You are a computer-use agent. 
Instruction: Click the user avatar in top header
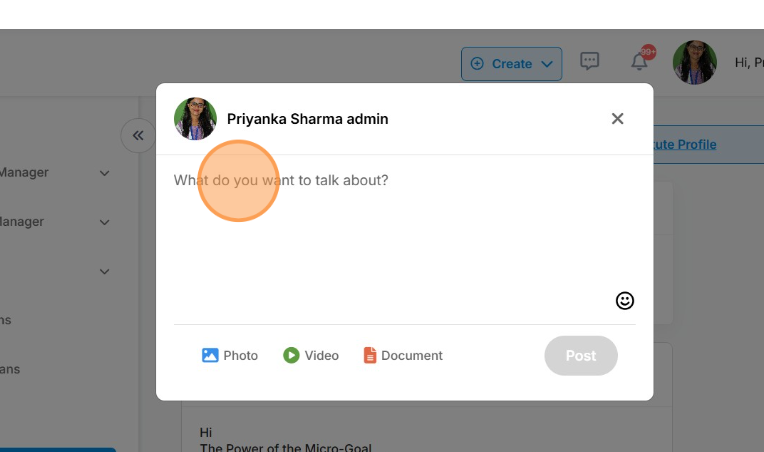coord(694,62)
